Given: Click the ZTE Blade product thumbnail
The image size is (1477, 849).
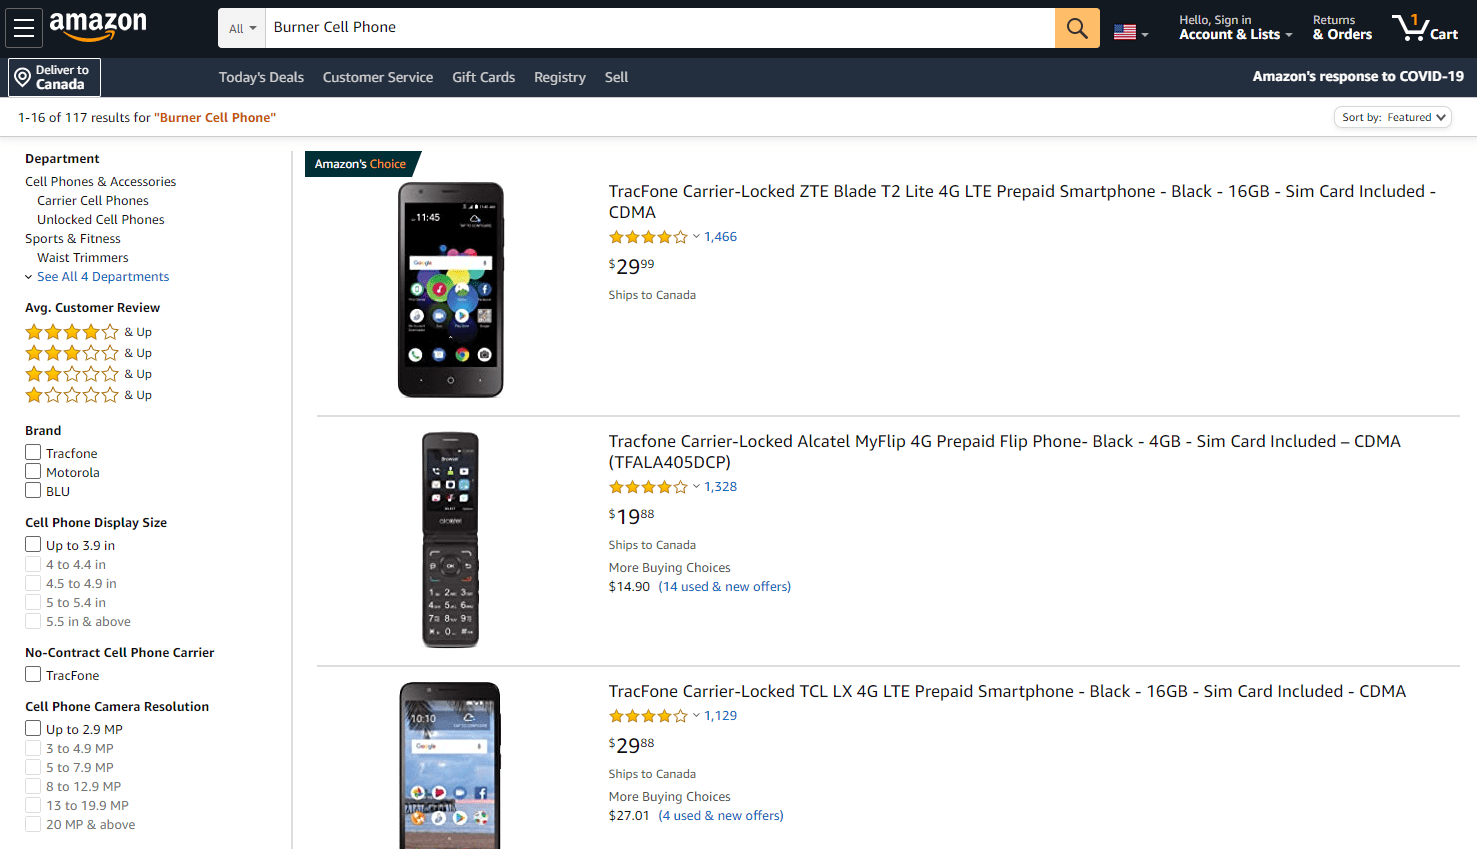Looking at the screenshot, I should coord(450,289).
